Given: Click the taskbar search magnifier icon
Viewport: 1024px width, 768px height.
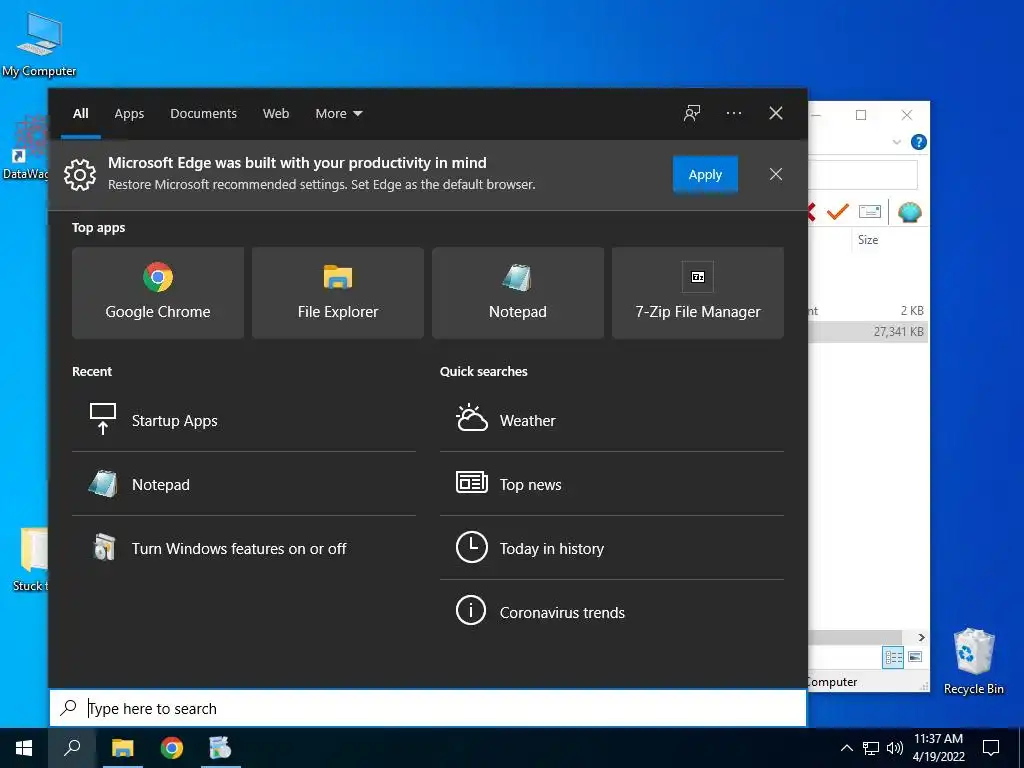Looking at the screenshot, I should (72, 748).
